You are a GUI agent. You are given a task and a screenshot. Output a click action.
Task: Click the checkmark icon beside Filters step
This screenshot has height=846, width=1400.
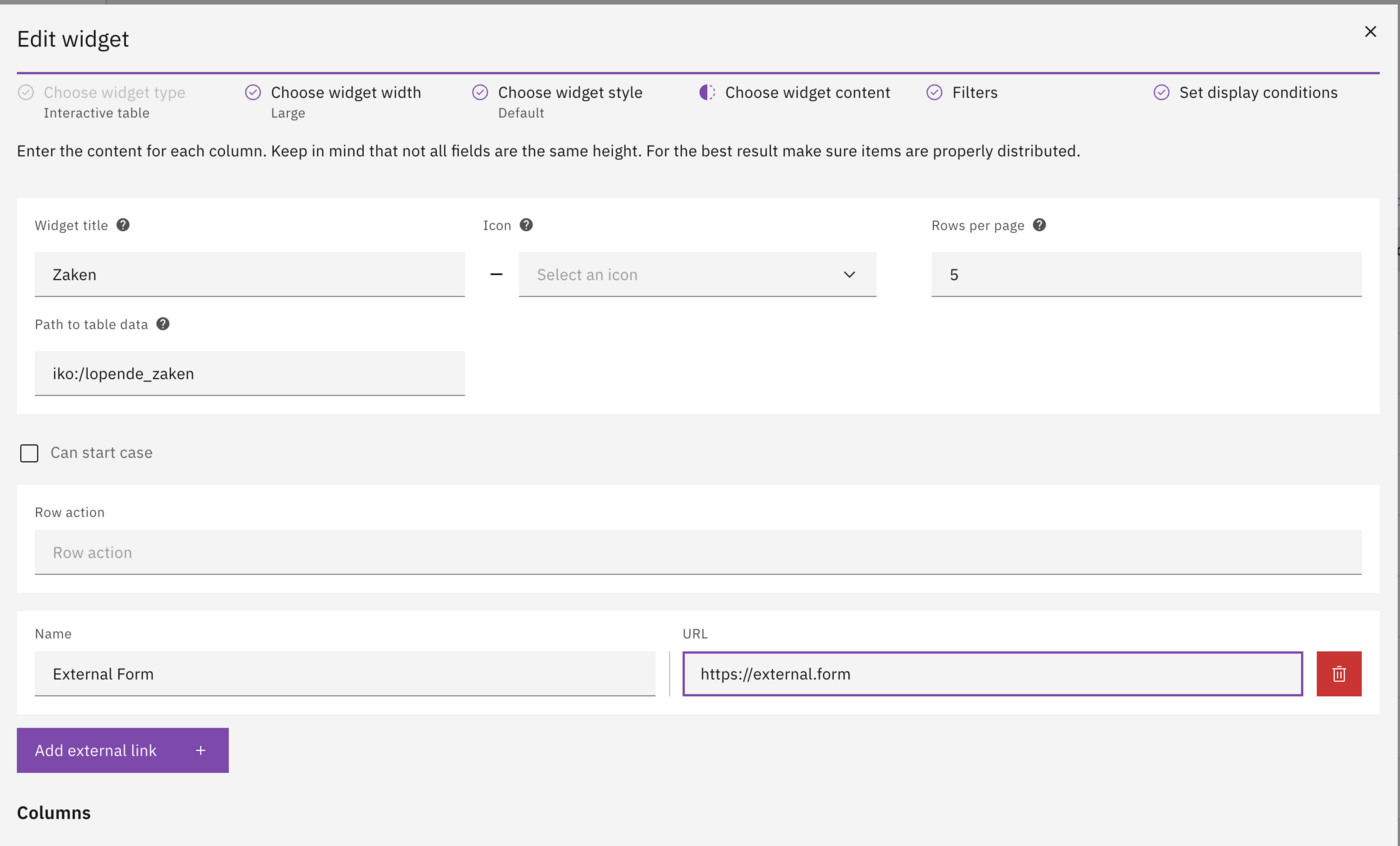tap(934, 92)
